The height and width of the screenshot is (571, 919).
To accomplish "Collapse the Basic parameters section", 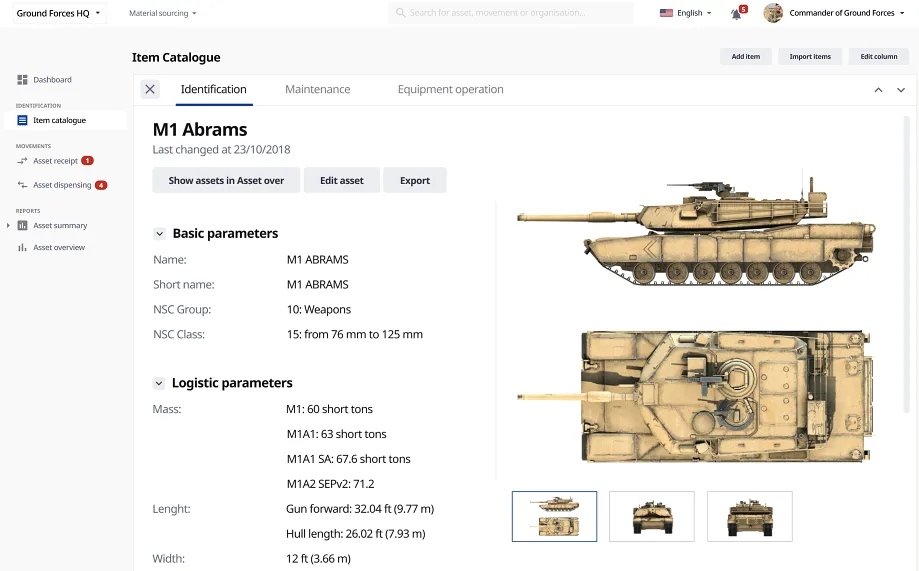I will (x=159, y=234).
